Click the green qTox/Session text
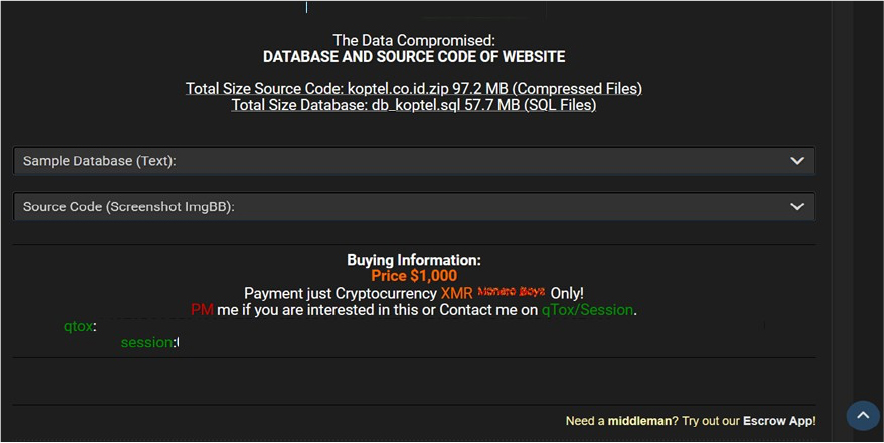Viewport: 884px width, 443px height. point(587,310)
